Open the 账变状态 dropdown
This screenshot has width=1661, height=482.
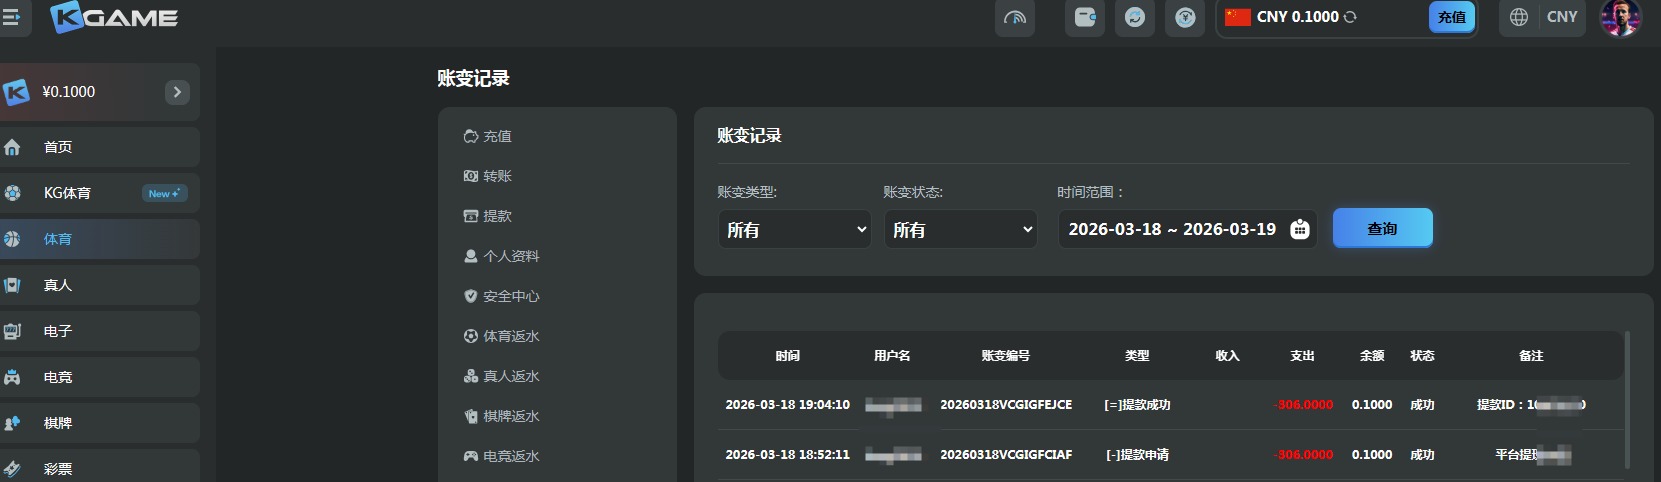coord(961,229)
